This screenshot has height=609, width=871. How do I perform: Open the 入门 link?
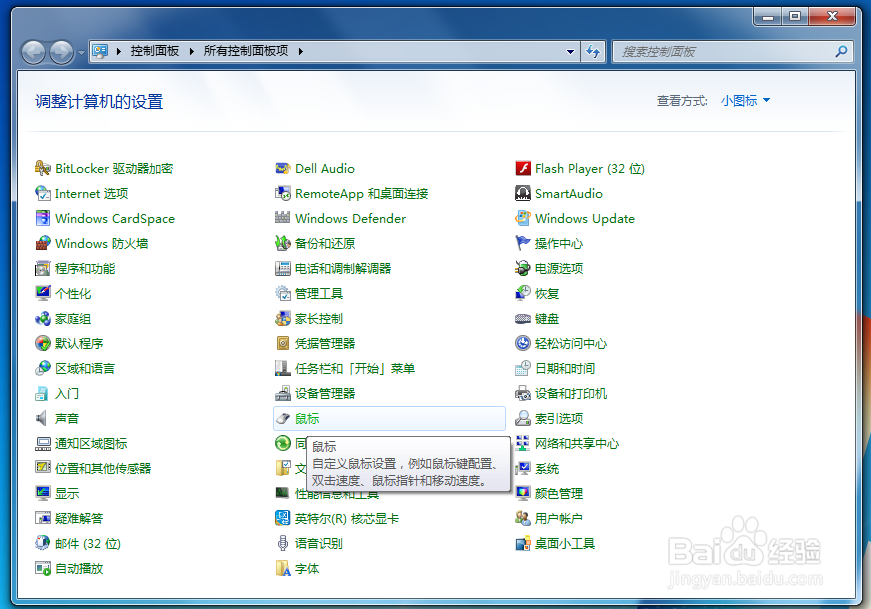tap(67, 393)
